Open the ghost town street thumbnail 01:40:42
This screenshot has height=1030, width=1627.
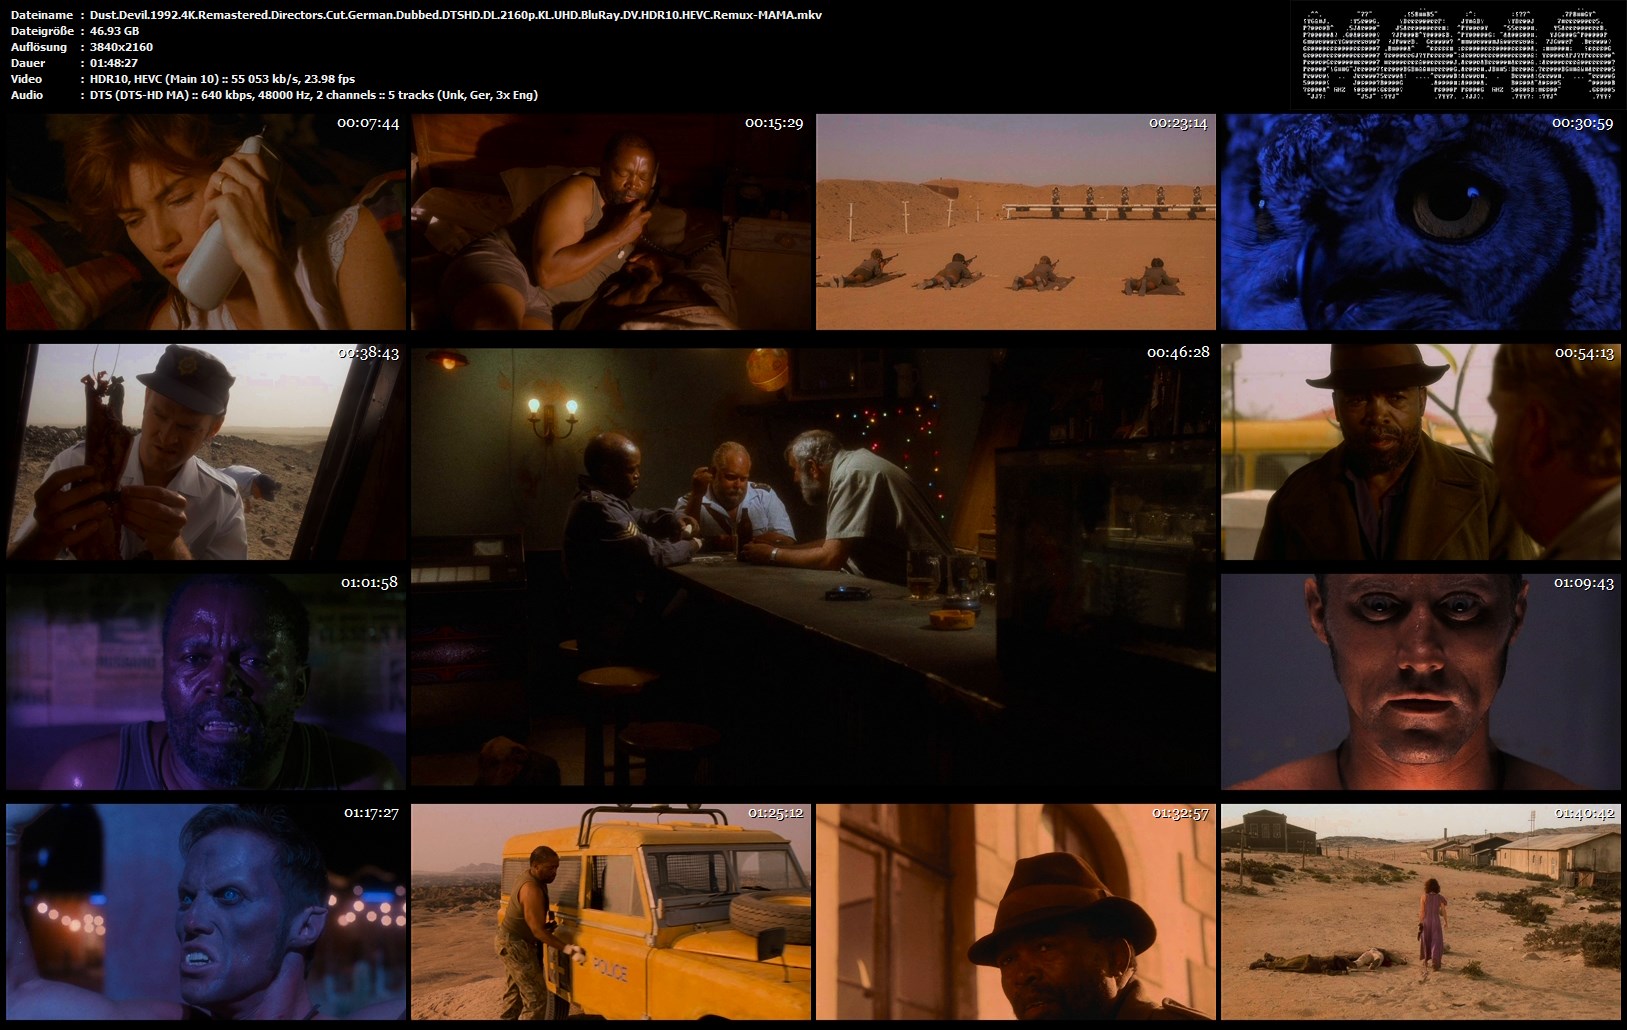pos(1421,912)
